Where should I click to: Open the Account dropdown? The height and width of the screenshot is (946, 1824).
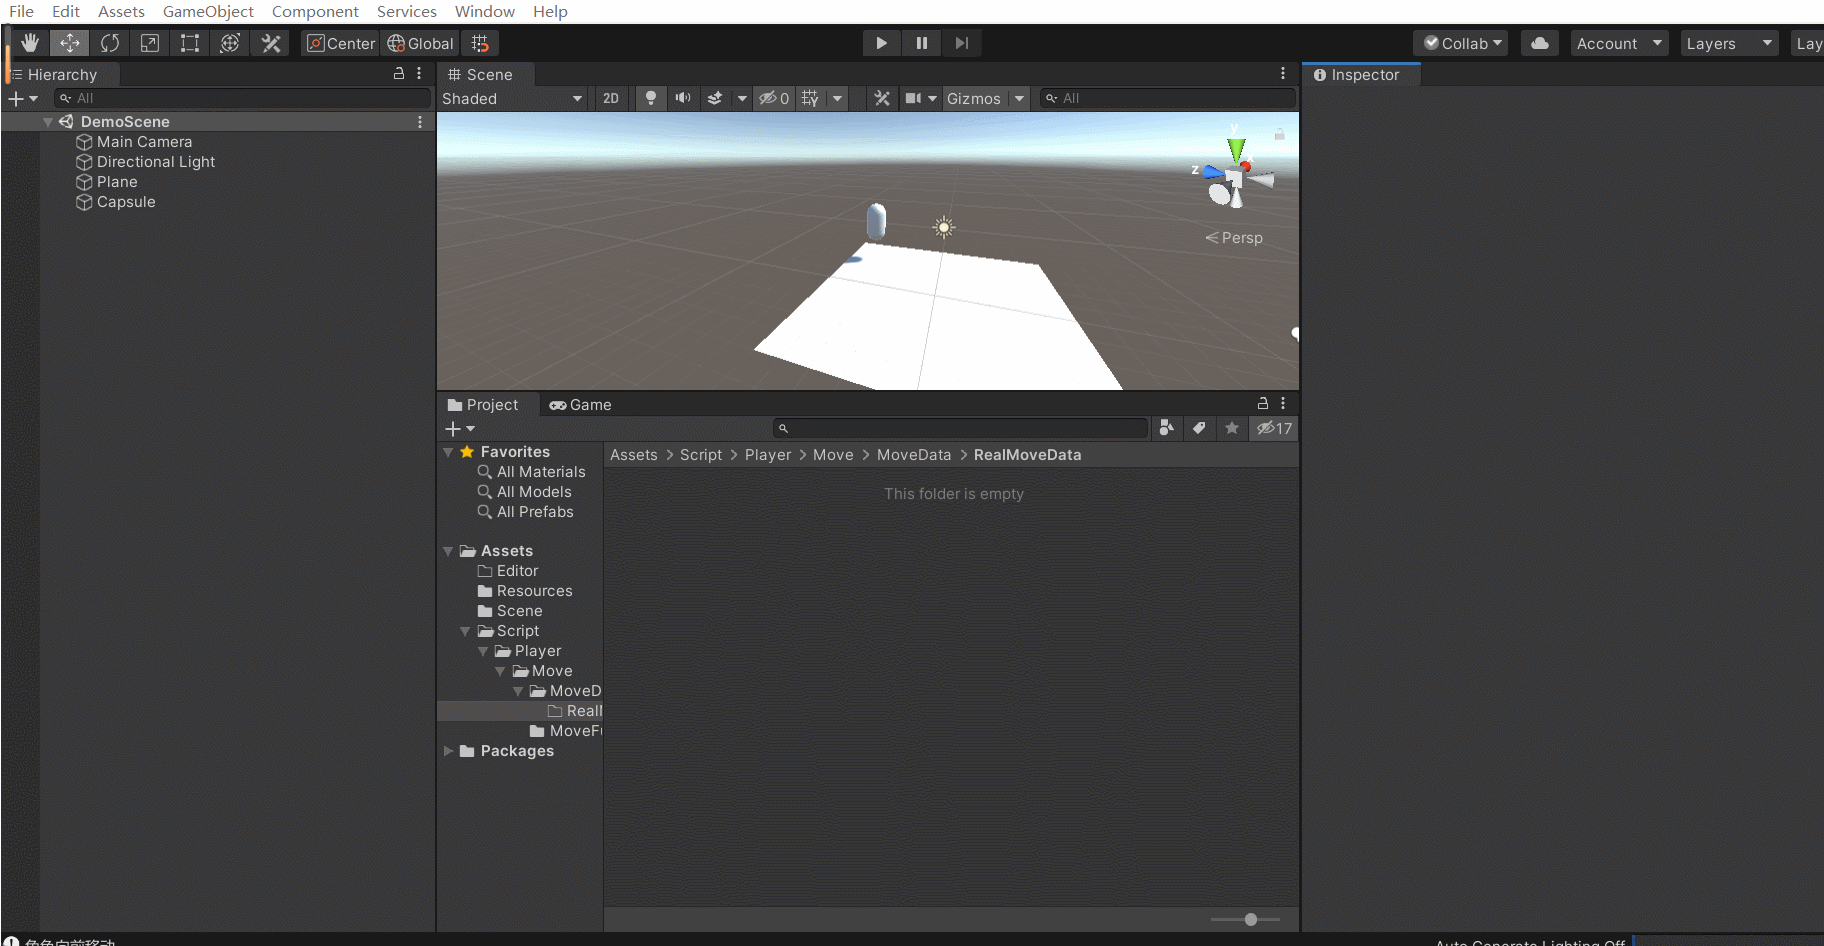click(x=1619, y=43)
